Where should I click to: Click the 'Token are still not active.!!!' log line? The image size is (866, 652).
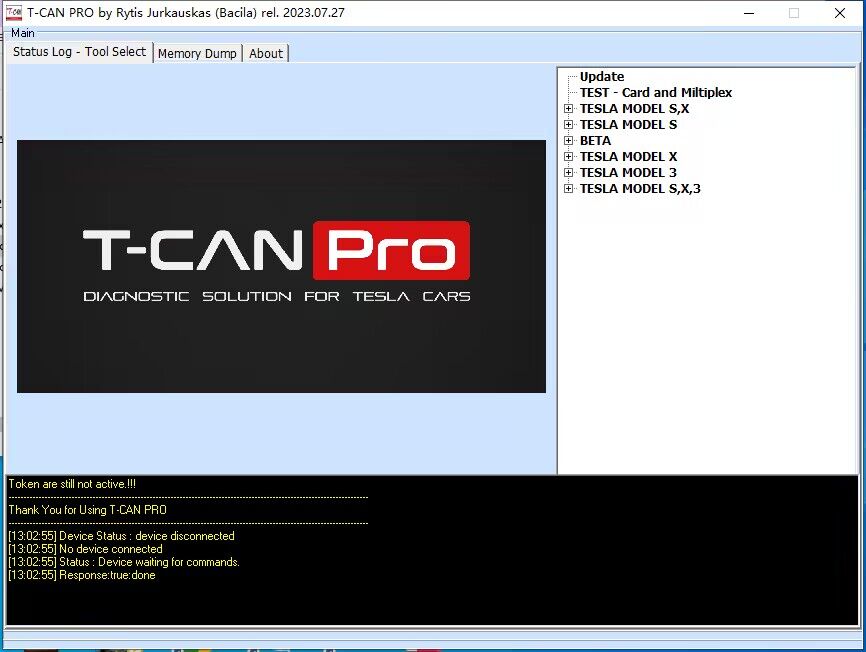point(72,484)
